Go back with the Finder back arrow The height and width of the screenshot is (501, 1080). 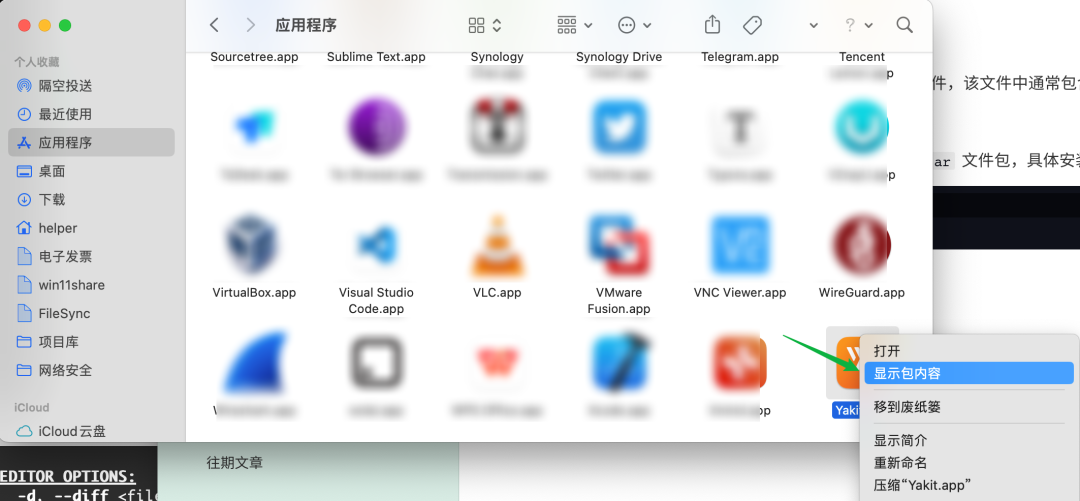click(x=214, y=25)
